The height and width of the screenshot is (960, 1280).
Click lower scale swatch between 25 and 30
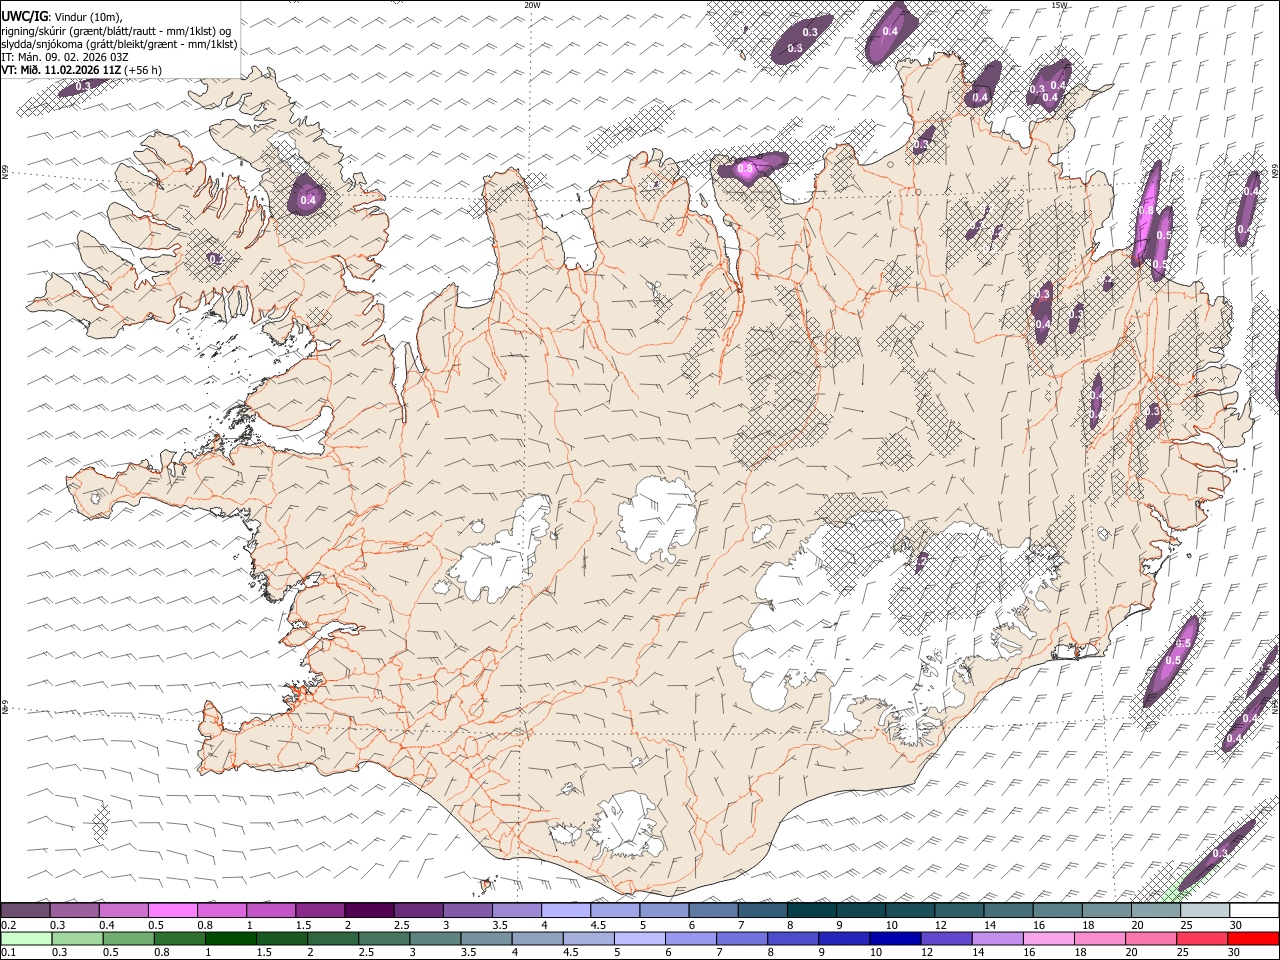pos(1203,938)
